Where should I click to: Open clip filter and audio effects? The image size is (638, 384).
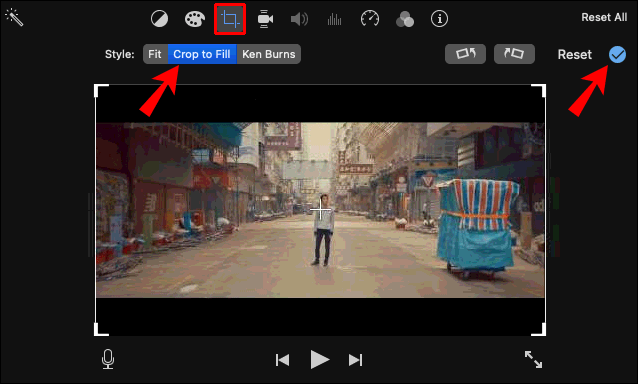pos(405,19)
